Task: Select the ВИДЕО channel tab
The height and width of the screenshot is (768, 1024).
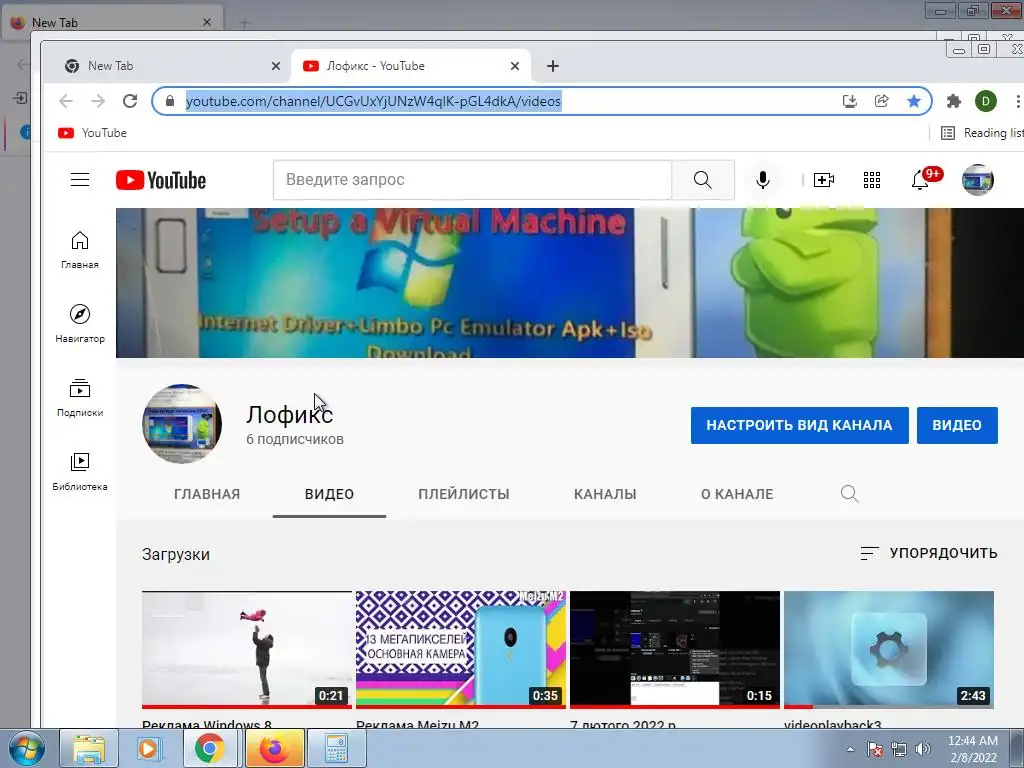Action: [x=329, y=494]
